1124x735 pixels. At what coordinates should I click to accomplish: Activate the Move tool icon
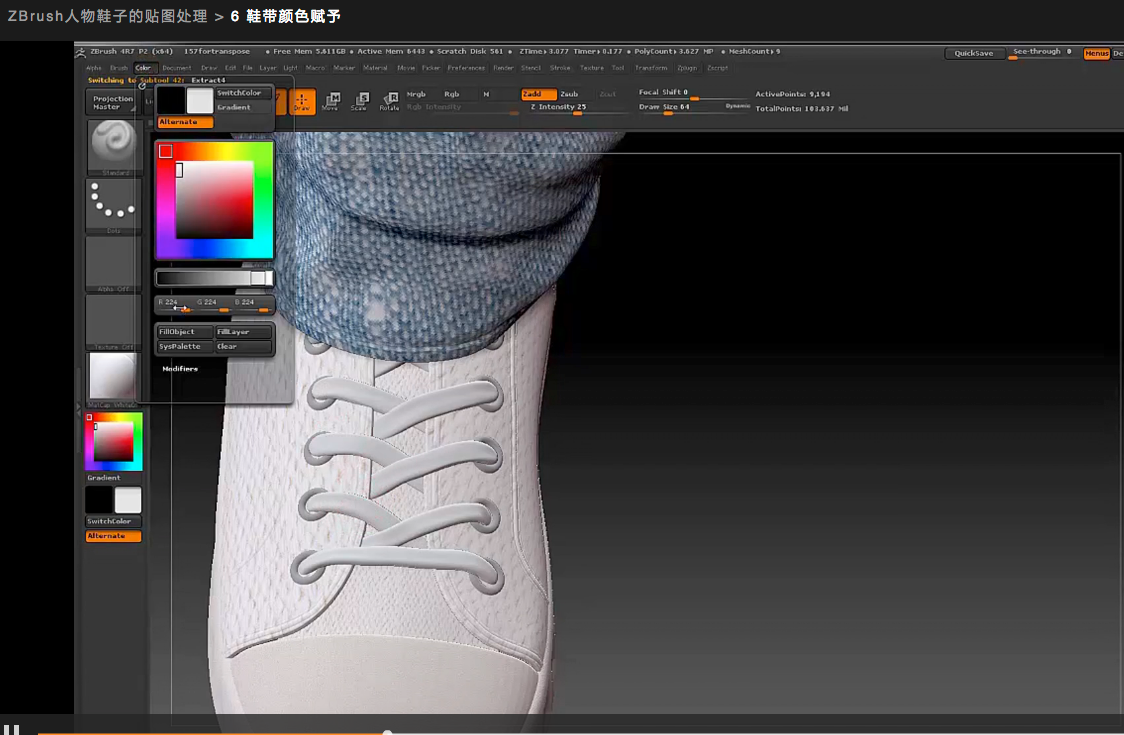[x=331, y=102]
